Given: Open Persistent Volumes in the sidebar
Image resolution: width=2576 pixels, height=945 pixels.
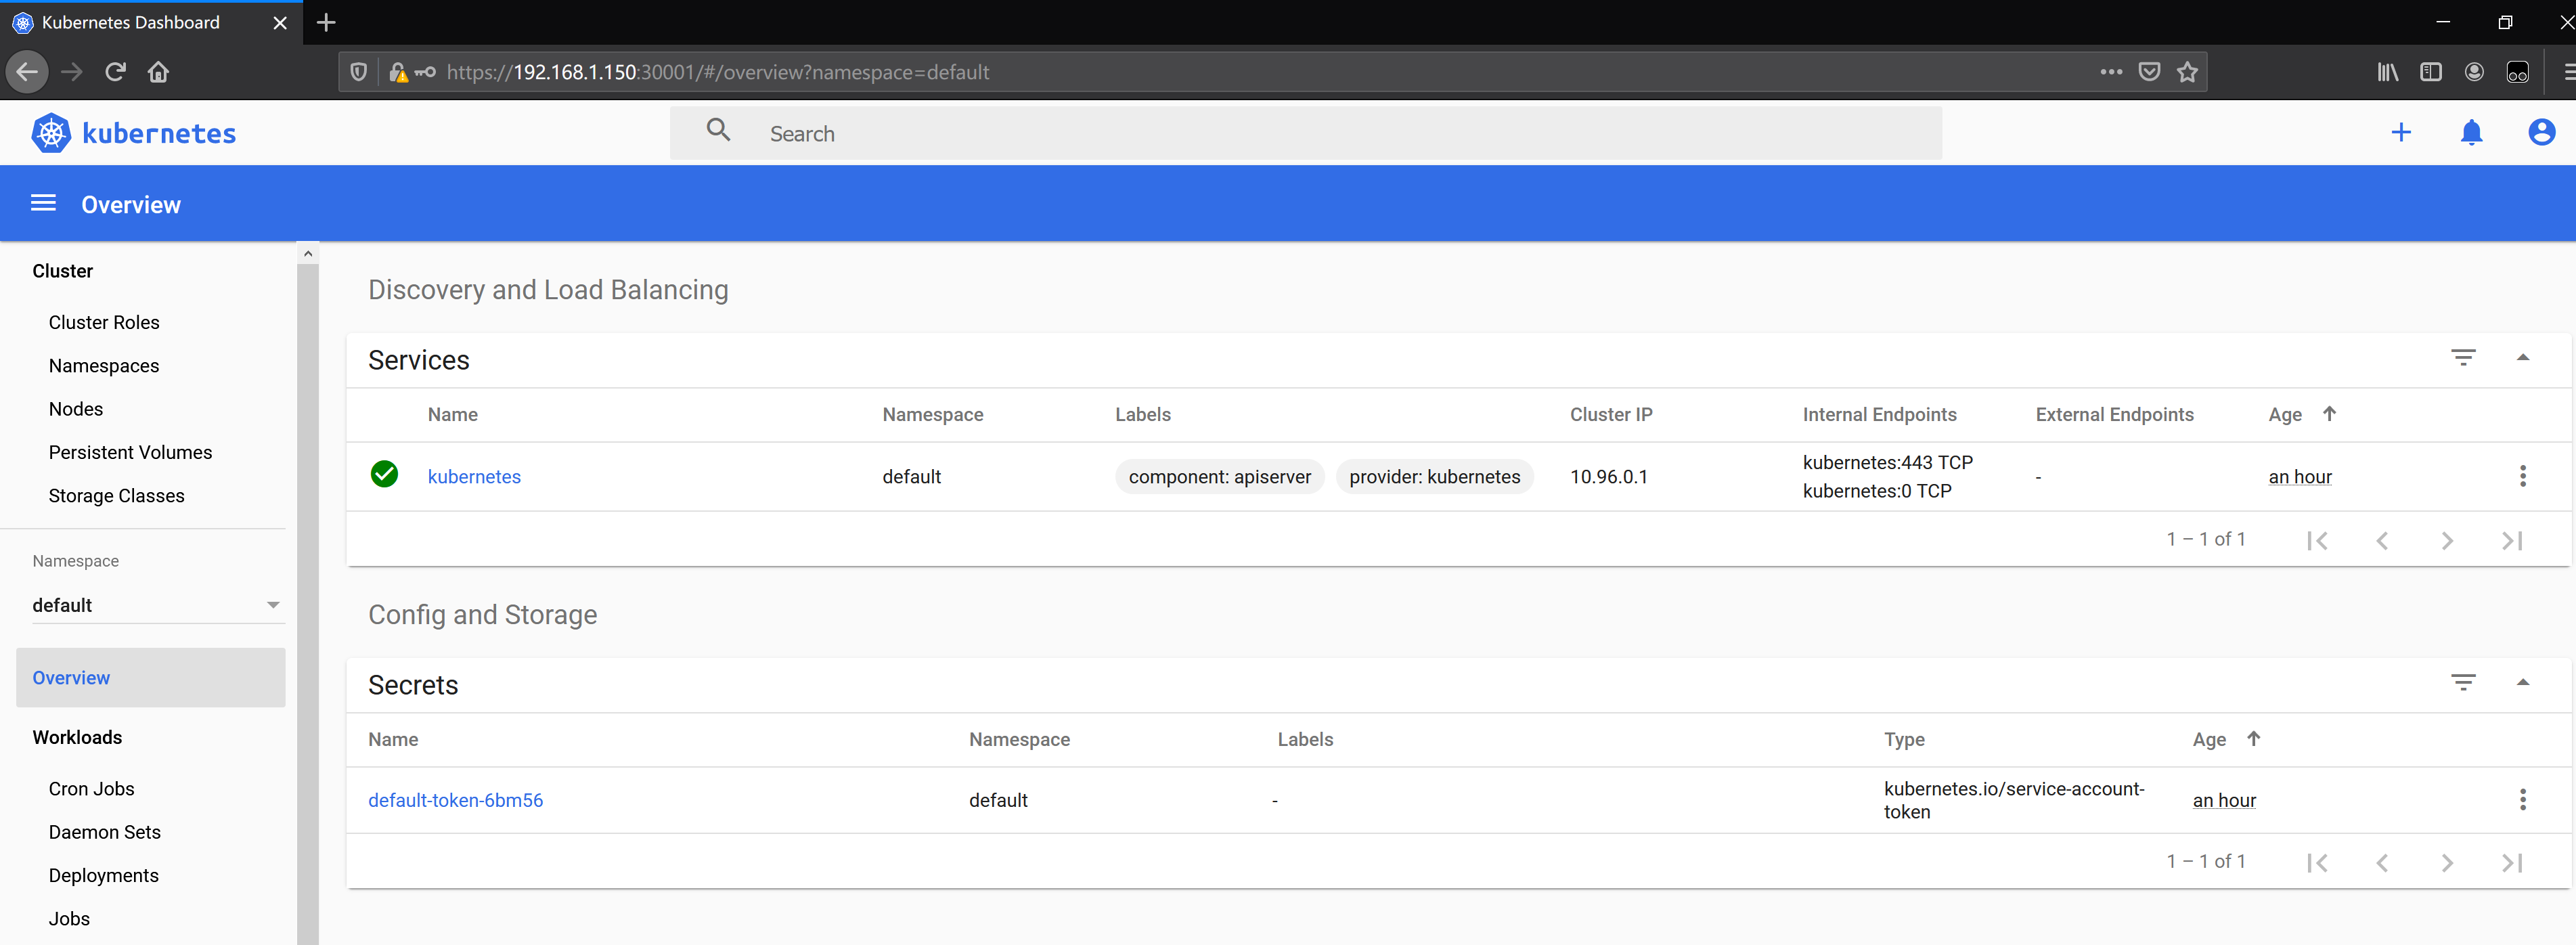Looking at the screenshot, I should (x=130, y=452).
